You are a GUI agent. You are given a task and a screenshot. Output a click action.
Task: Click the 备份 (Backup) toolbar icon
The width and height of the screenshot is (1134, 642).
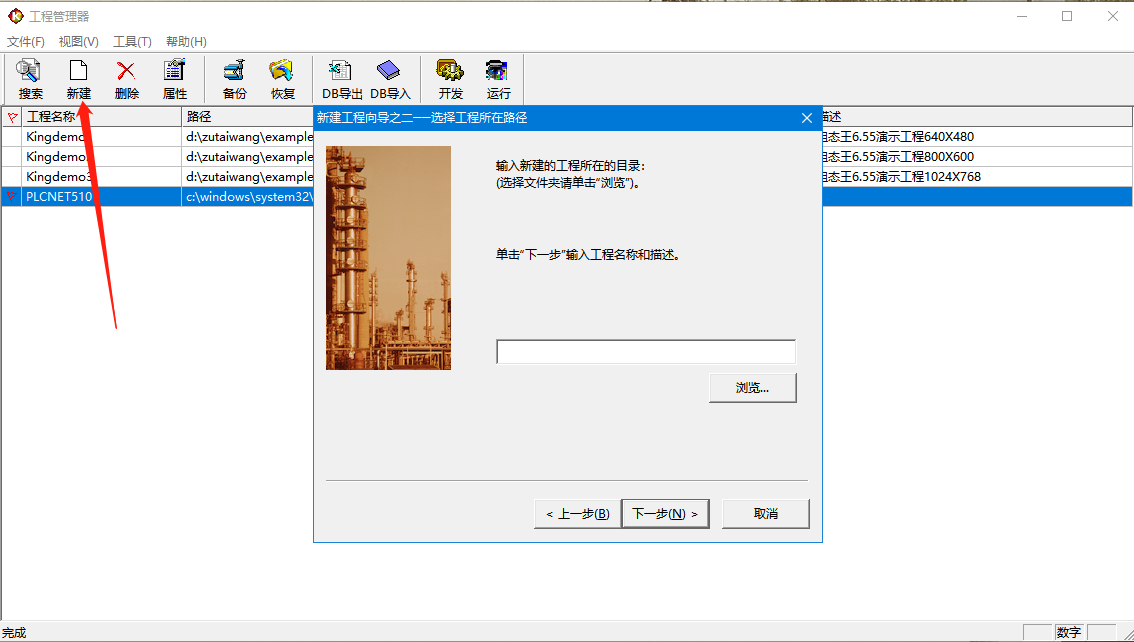click(x=234, y=79)
